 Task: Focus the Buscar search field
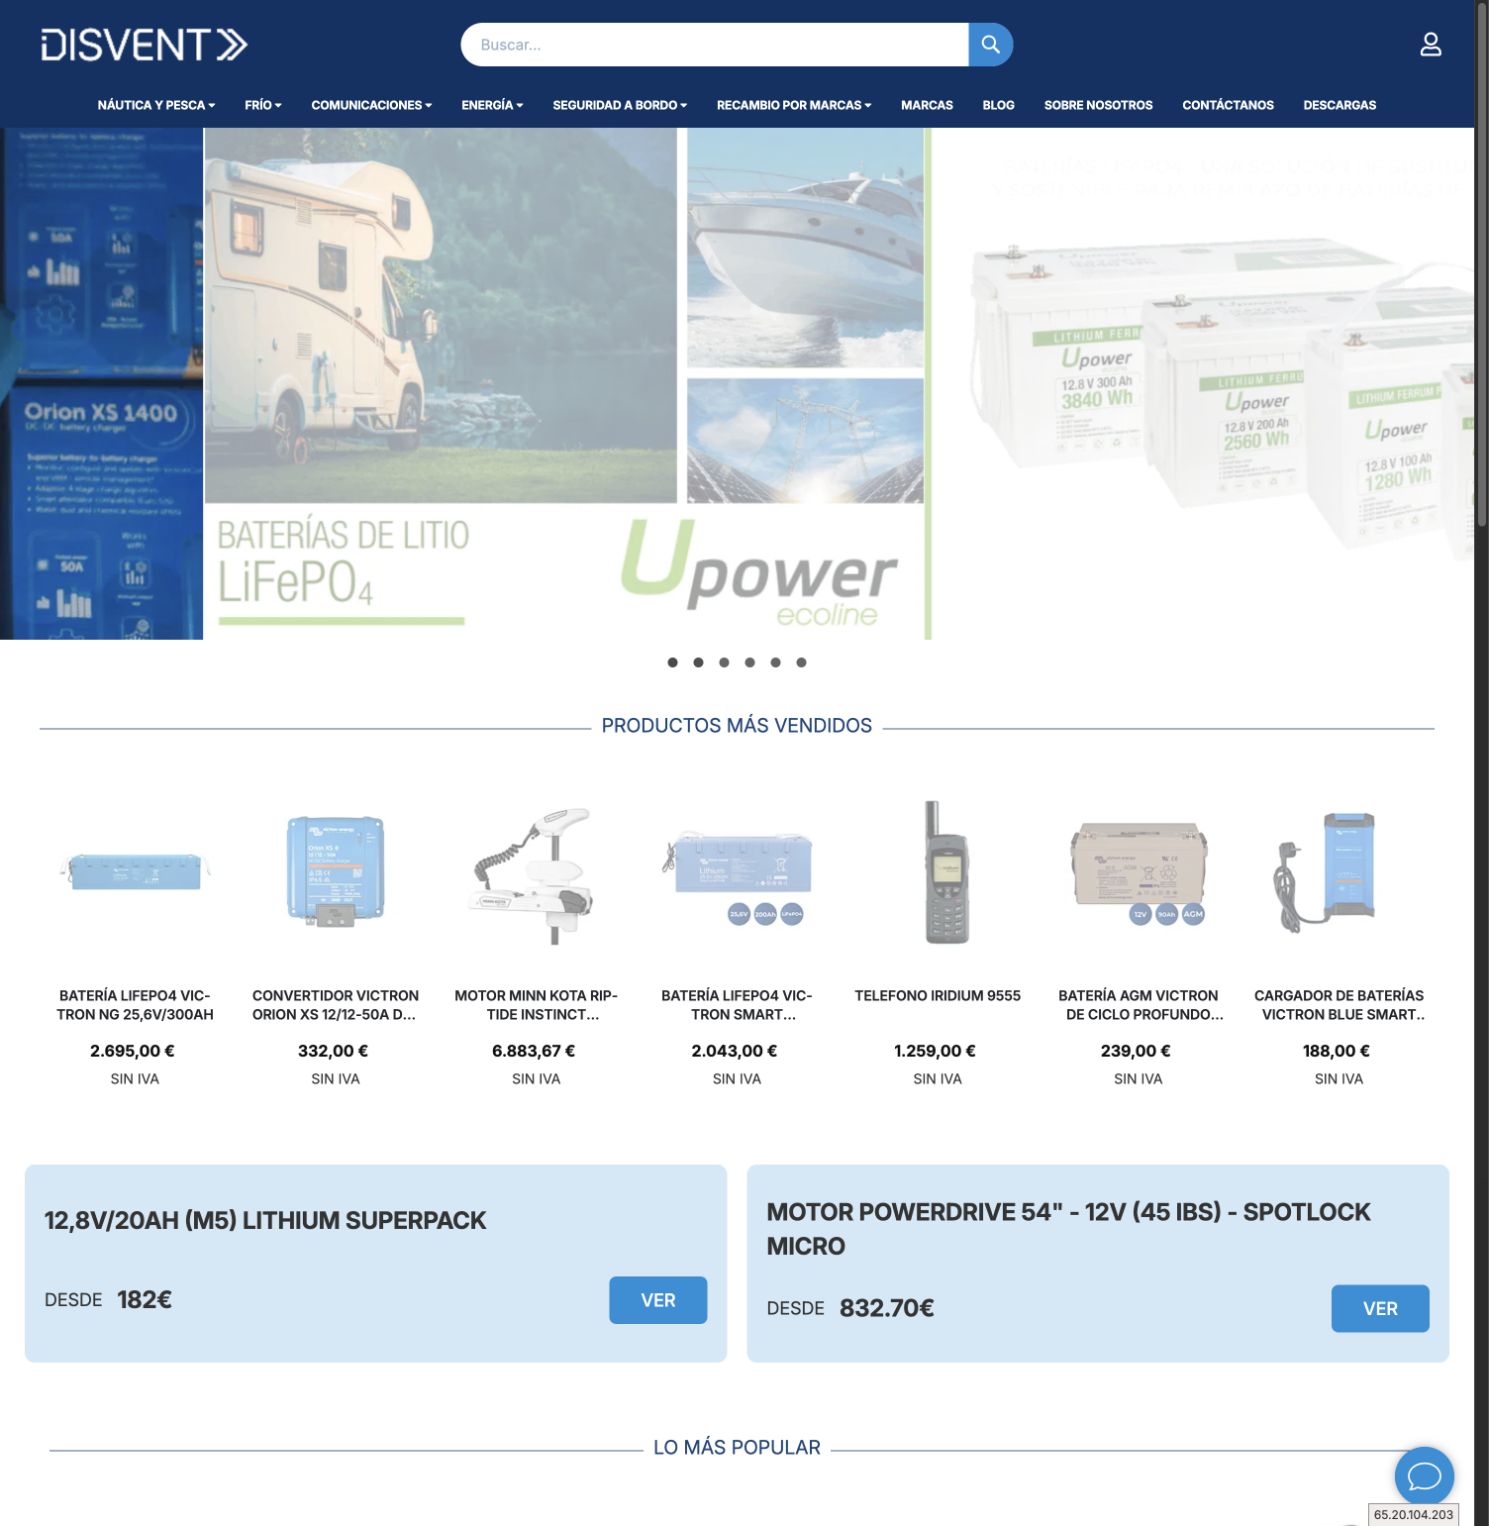tap(714, 45)
